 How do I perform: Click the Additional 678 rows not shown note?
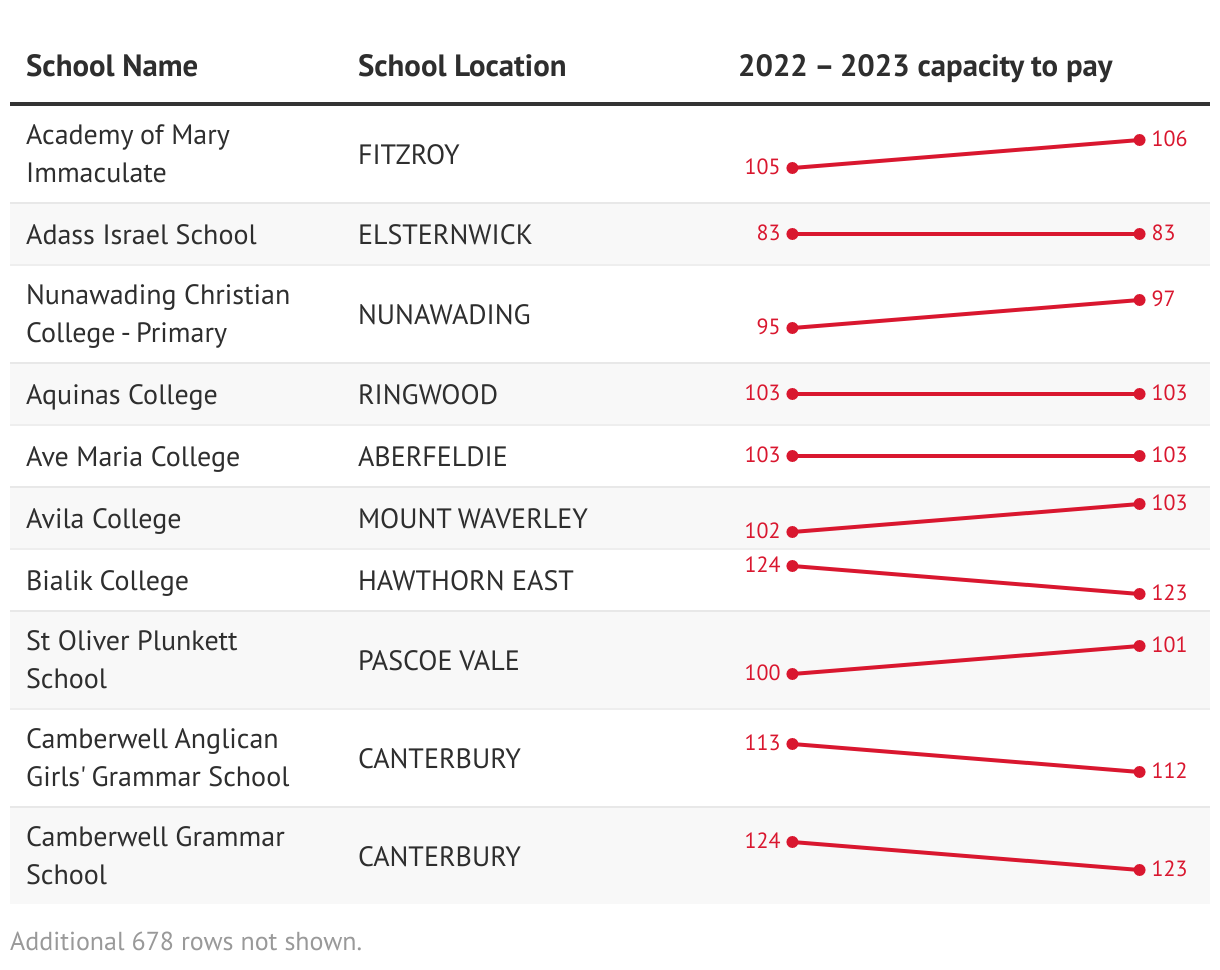click(186, 942)
